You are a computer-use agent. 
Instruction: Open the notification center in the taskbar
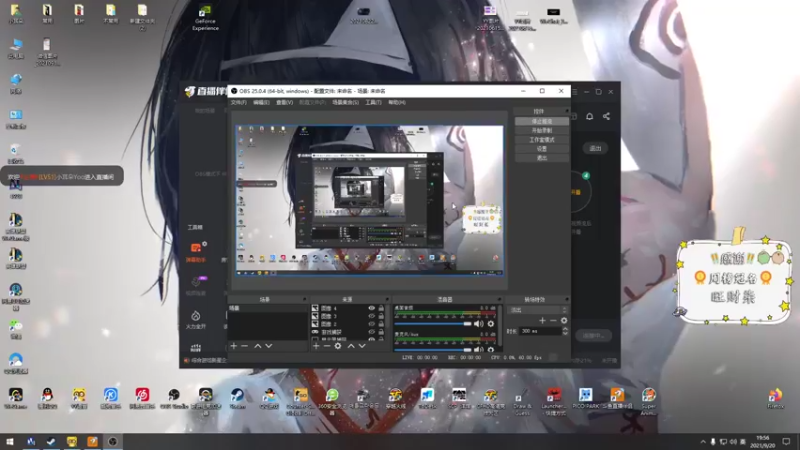(787, 442)
